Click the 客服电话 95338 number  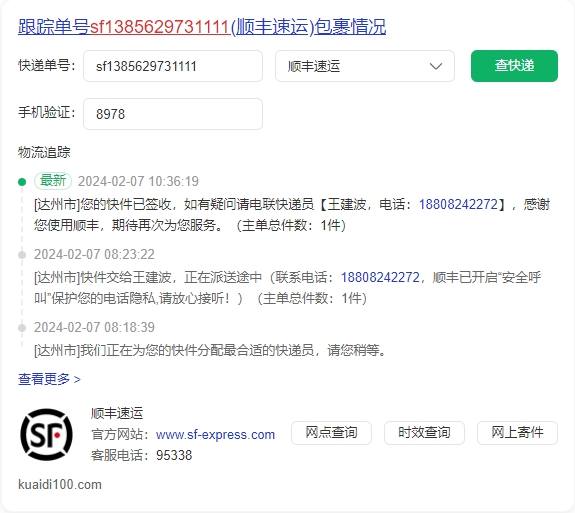click(174, 455)
